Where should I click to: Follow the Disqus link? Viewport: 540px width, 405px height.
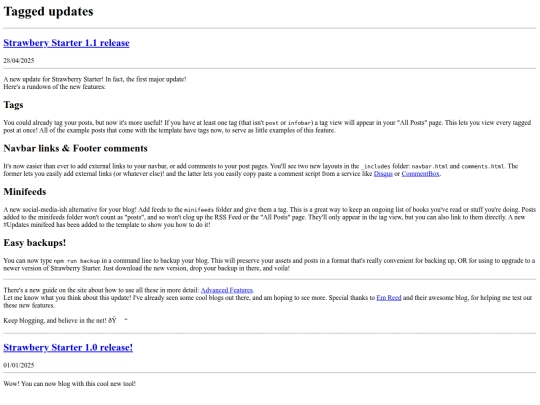(383, 174)
